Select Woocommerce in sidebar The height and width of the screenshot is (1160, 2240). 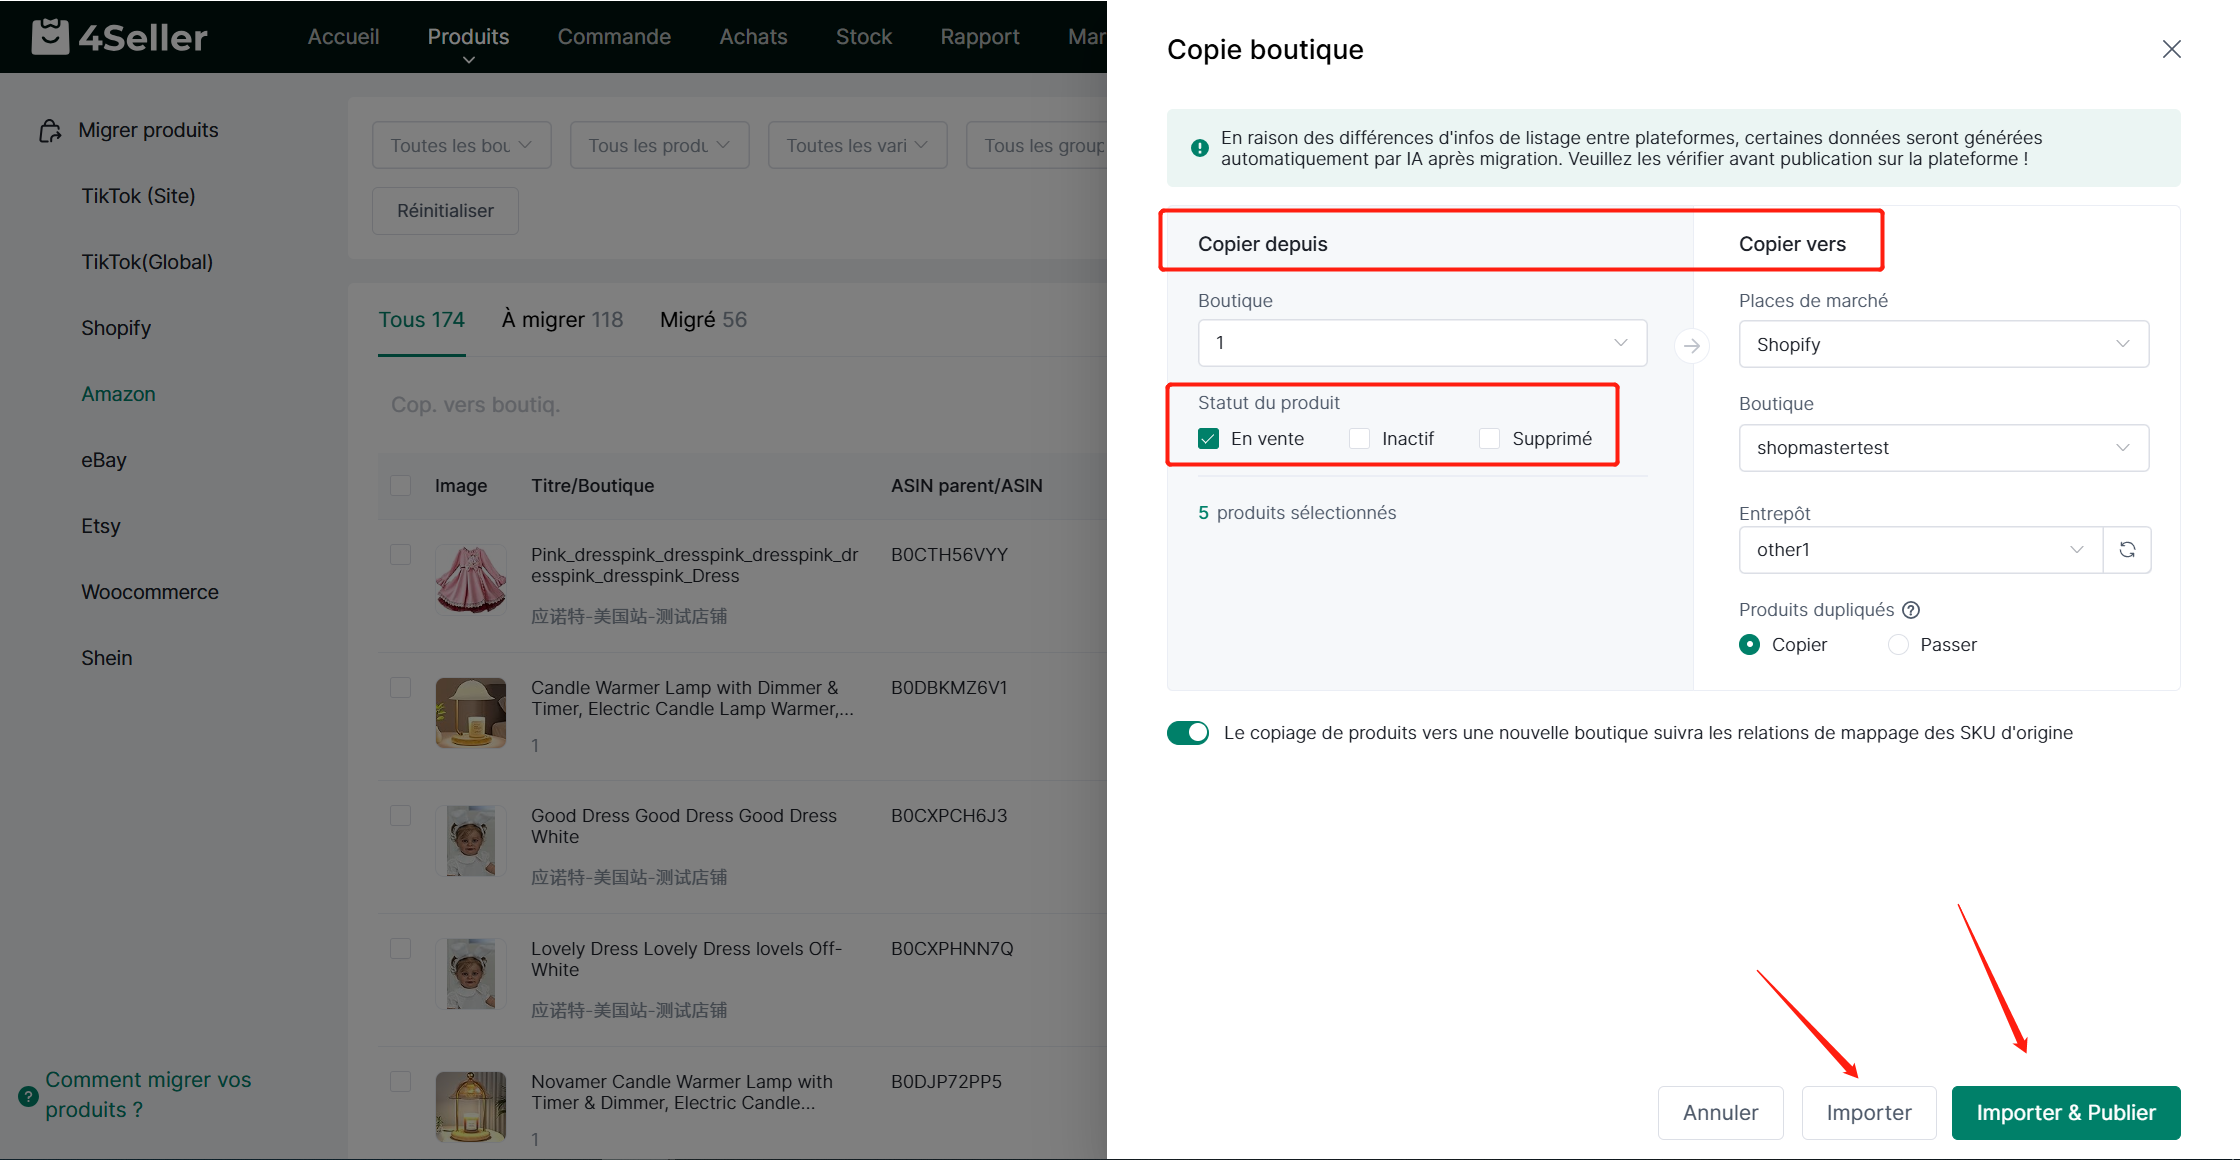150,592
